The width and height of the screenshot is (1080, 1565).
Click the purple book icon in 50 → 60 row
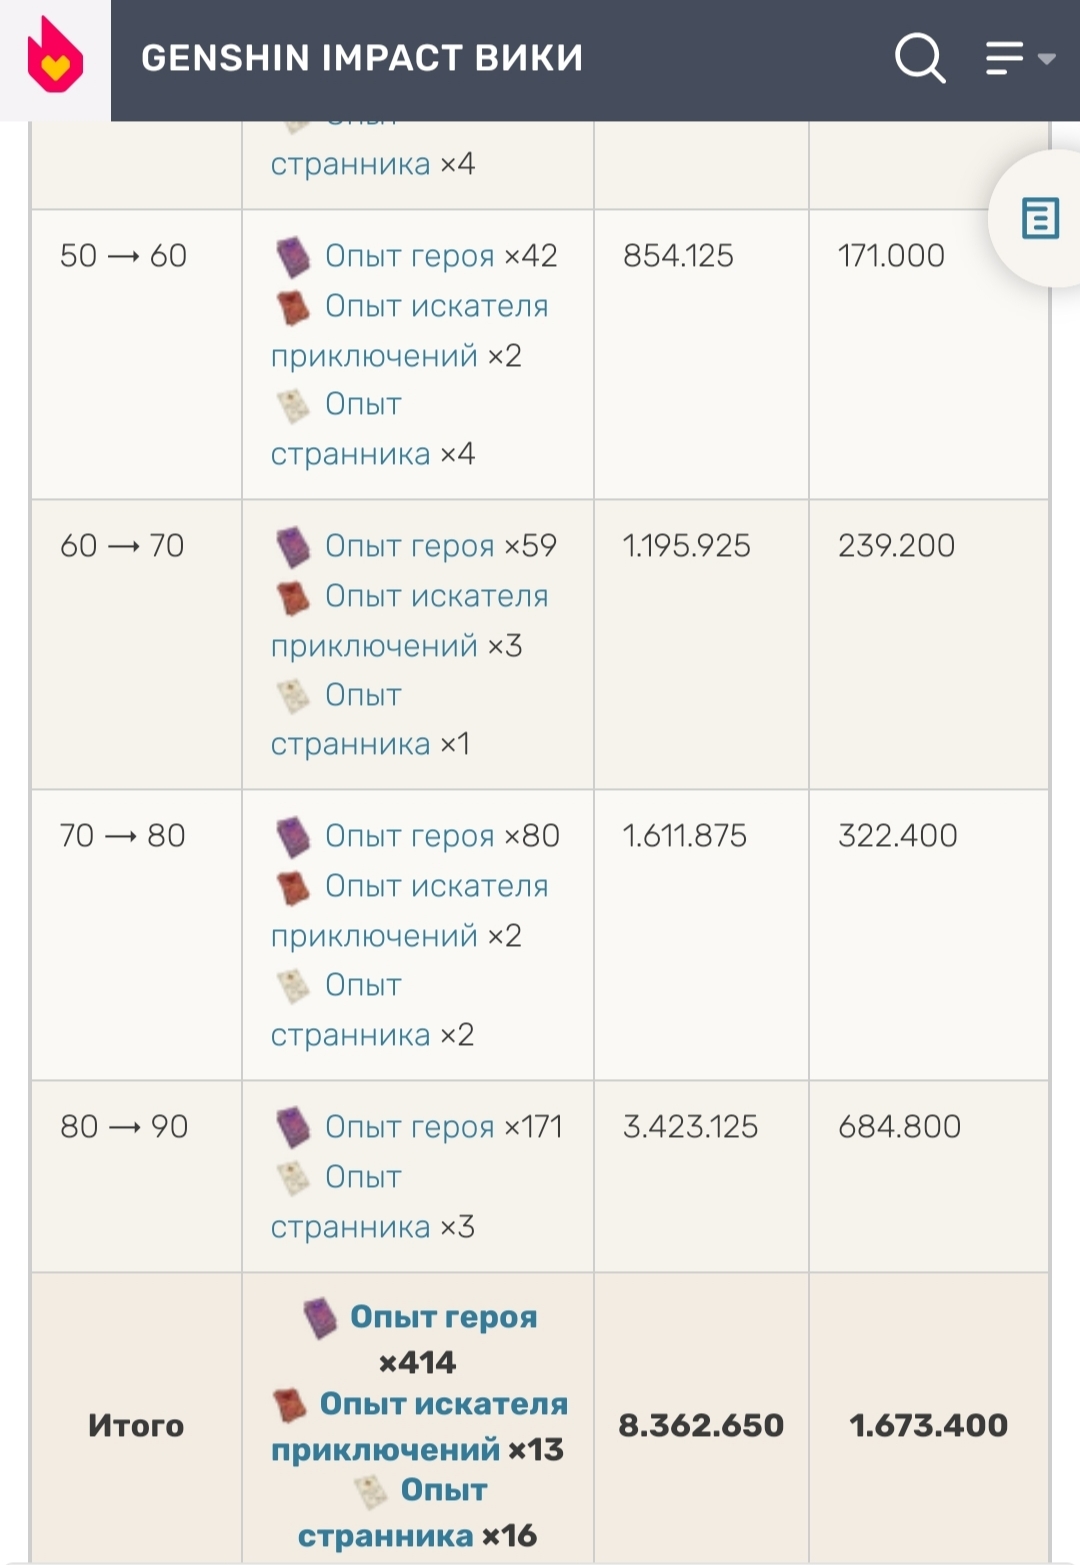tap(293, 257)
